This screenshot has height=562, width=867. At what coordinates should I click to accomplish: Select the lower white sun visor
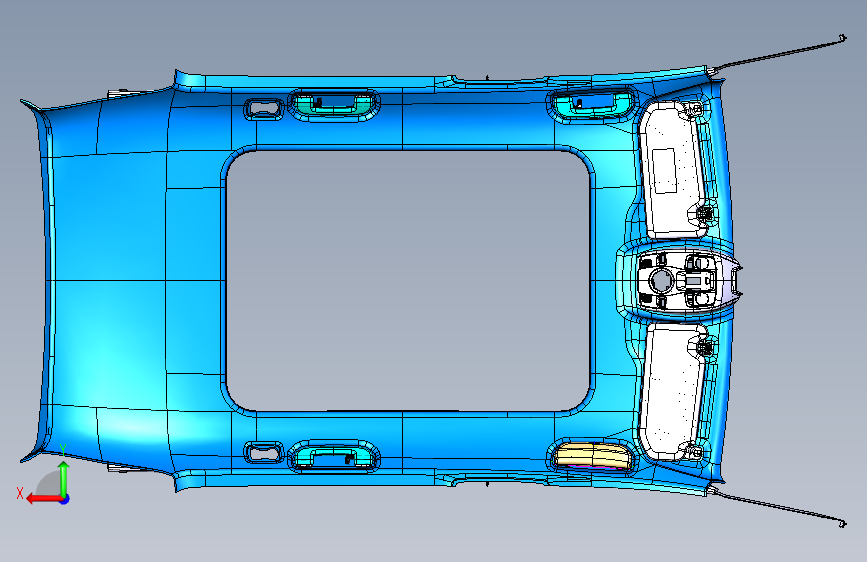pyautogui.click(x=673, y=391)
